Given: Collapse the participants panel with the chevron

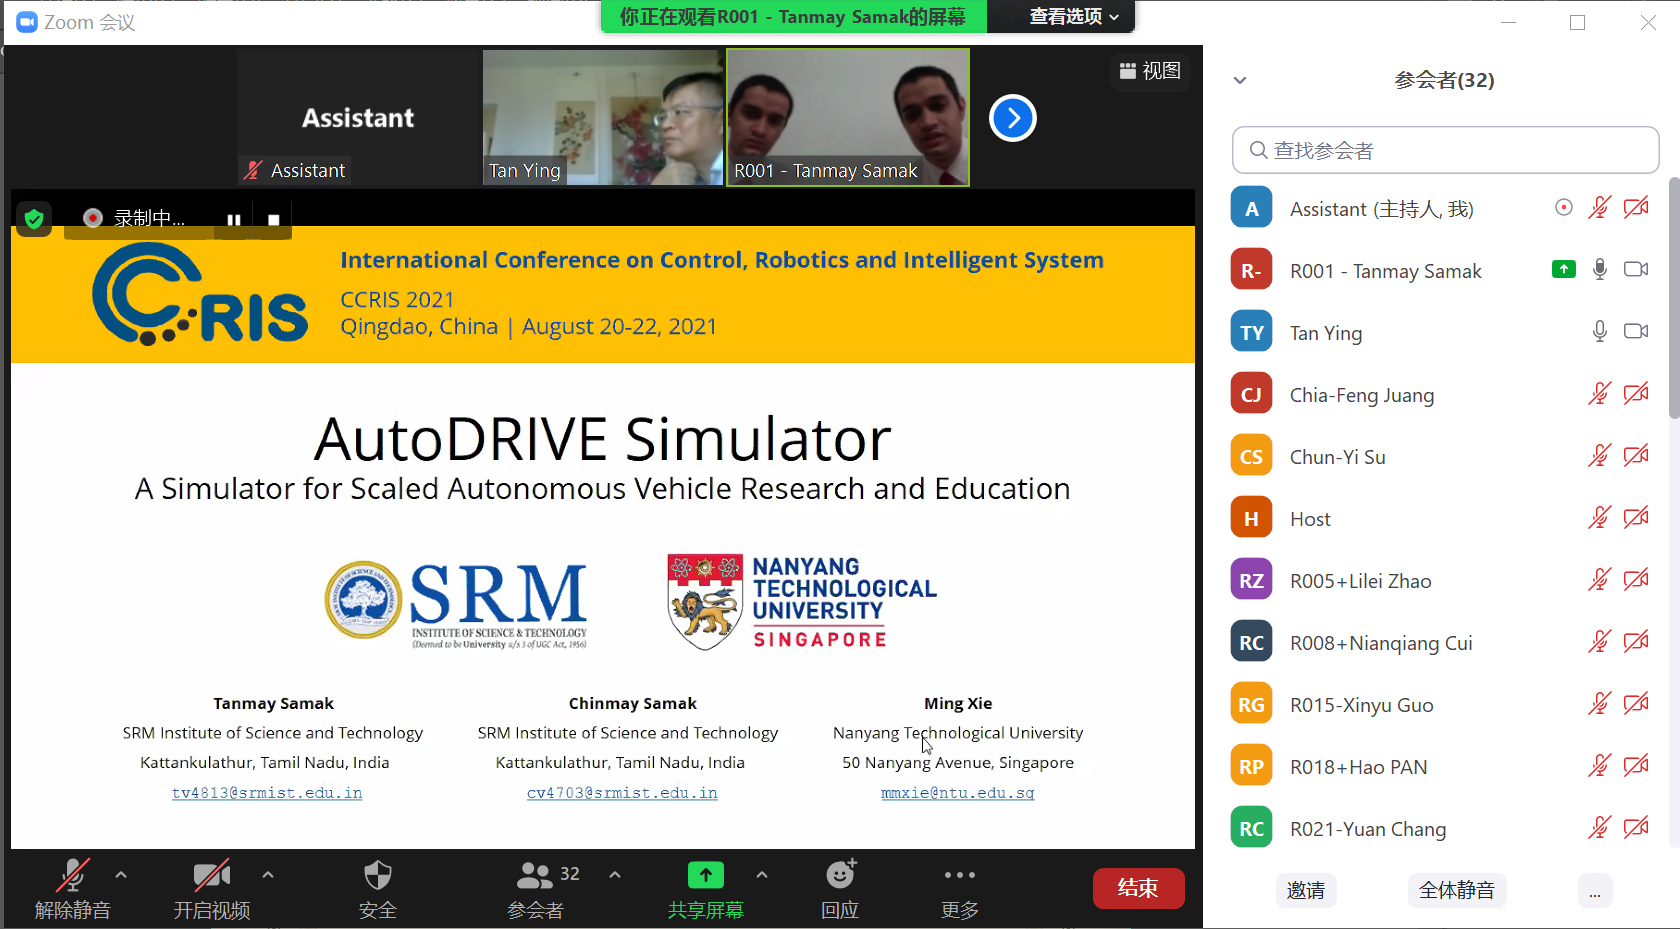Looking at the screenshot, I should [1240, 80].
